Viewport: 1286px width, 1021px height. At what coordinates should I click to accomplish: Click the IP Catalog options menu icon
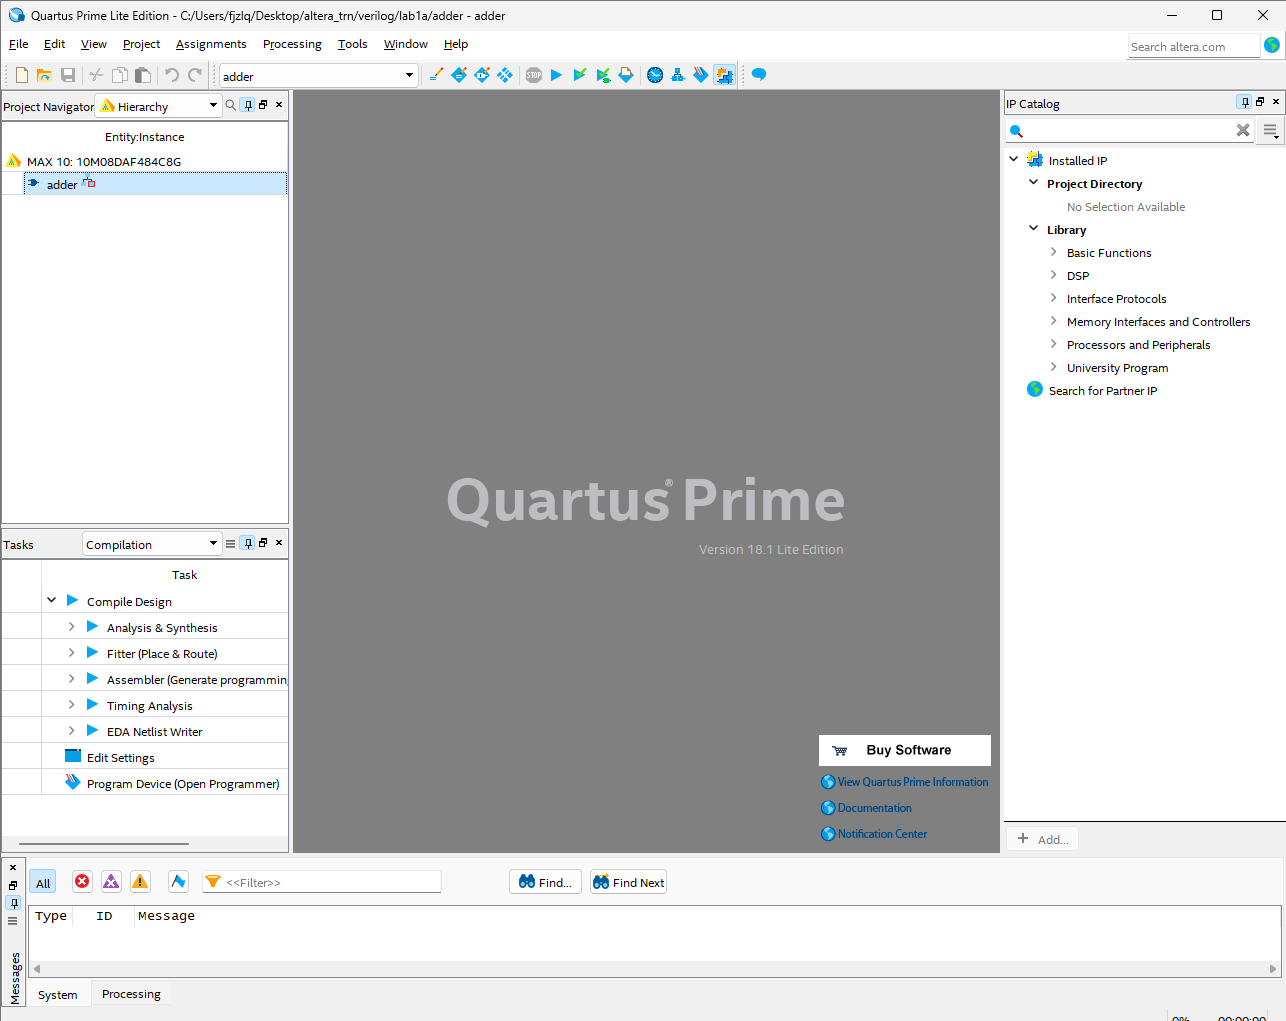(1270, 131)
